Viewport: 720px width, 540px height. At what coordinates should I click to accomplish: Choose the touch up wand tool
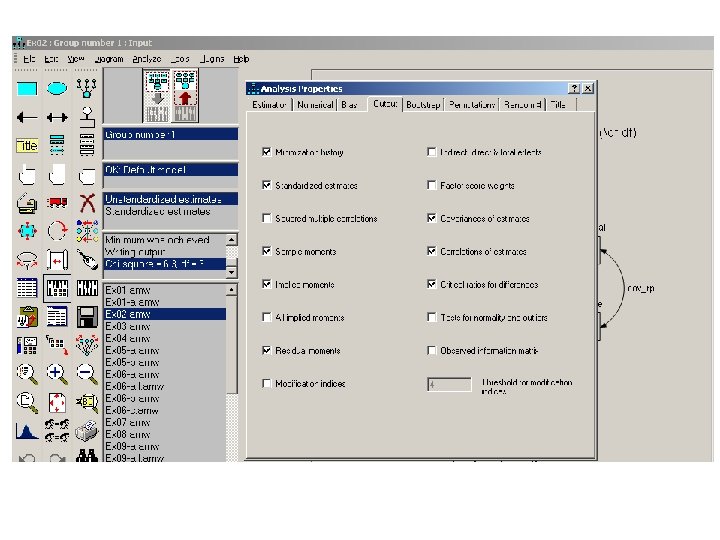click(x=87, y=260)
